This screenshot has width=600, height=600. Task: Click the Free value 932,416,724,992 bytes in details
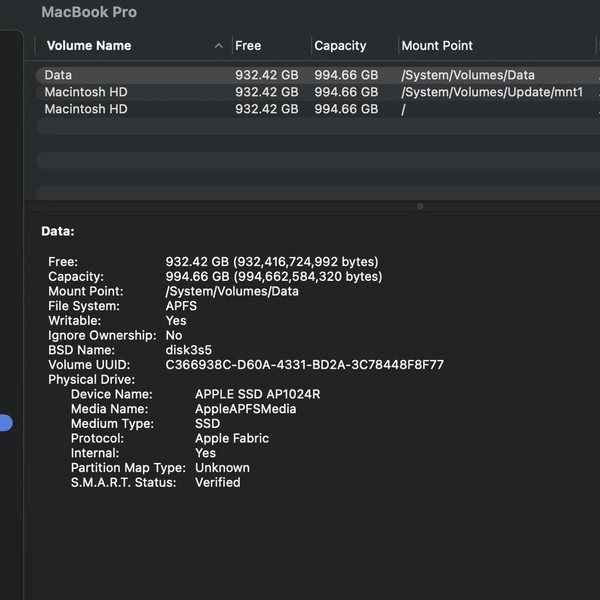tap(272, 262)
